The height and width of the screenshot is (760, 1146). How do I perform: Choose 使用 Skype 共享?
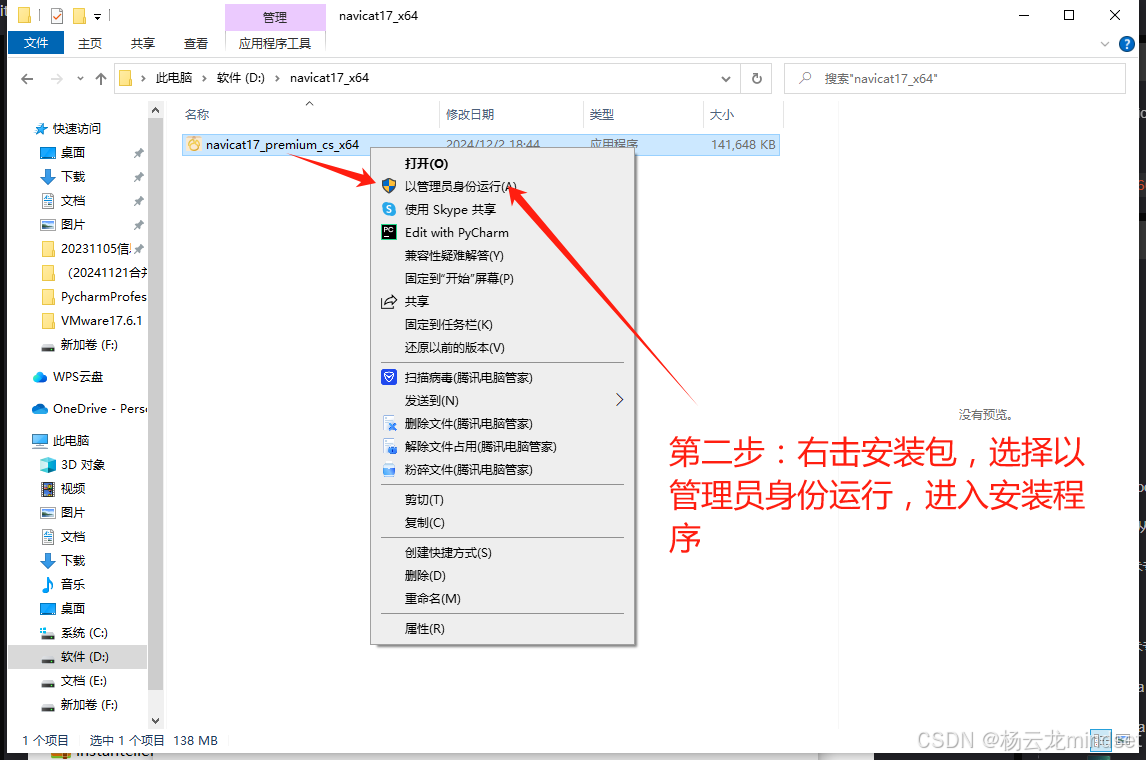tap(503, 210)
